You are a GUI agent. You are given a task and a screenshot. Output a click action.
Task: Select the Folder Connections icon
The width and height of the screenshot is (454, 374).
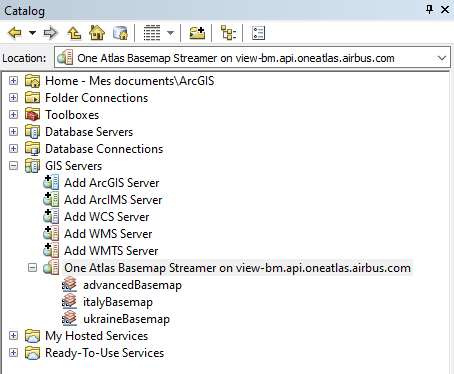[x=33, y=98]
